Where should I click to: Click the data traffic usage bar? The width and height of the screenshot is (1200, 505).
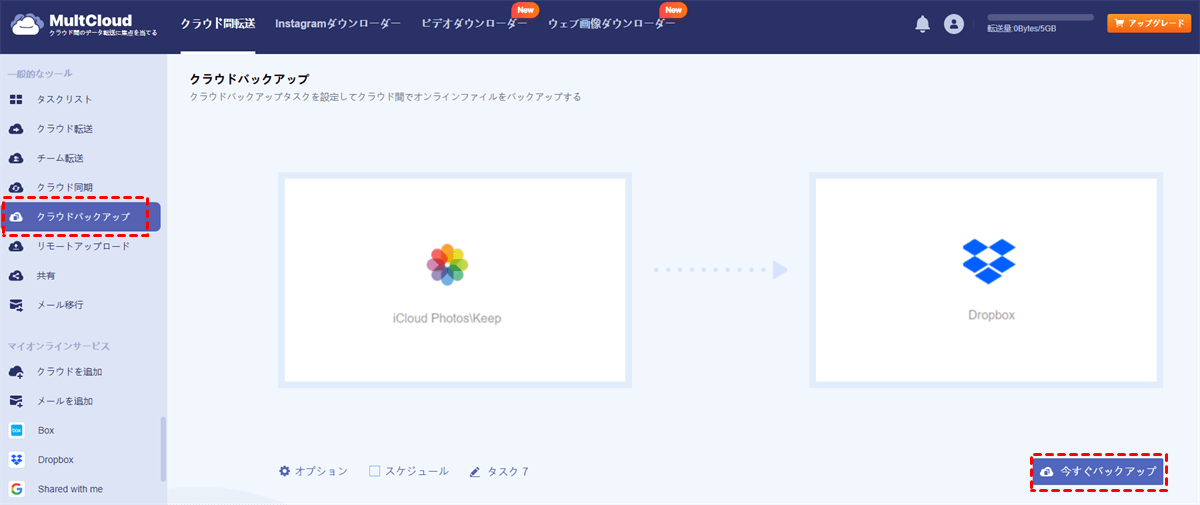click(x=1040, y=17)
